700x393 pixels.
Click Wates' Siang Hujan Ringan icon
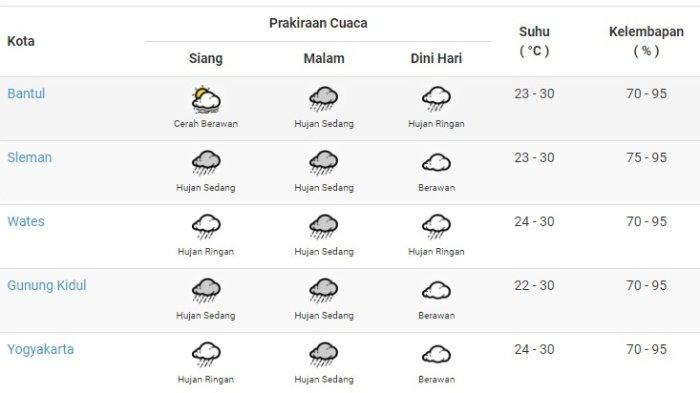[206, 227]
